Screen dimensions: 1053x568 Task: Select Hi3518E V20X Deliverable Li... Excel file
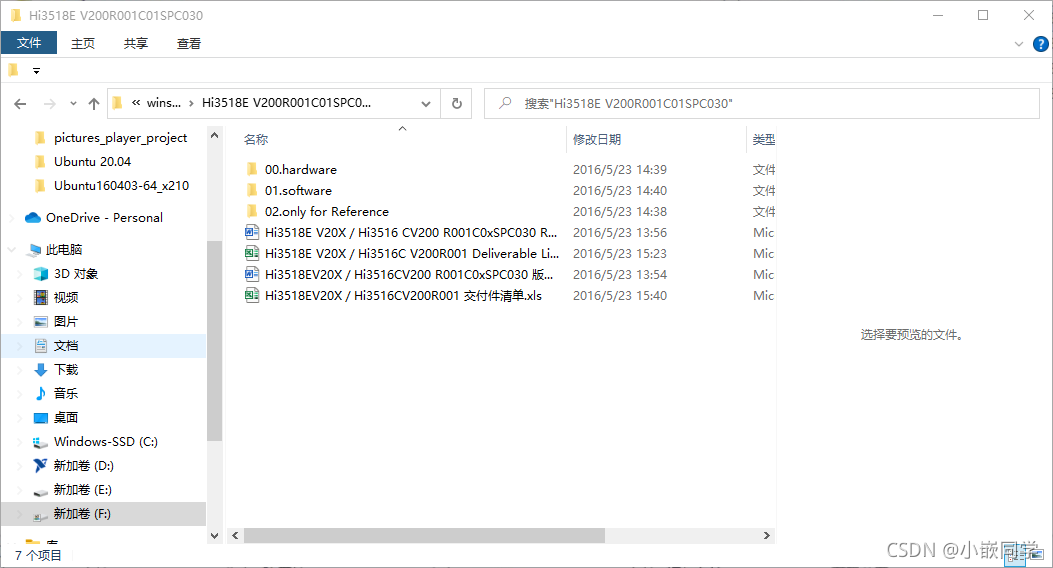(412, 253)
